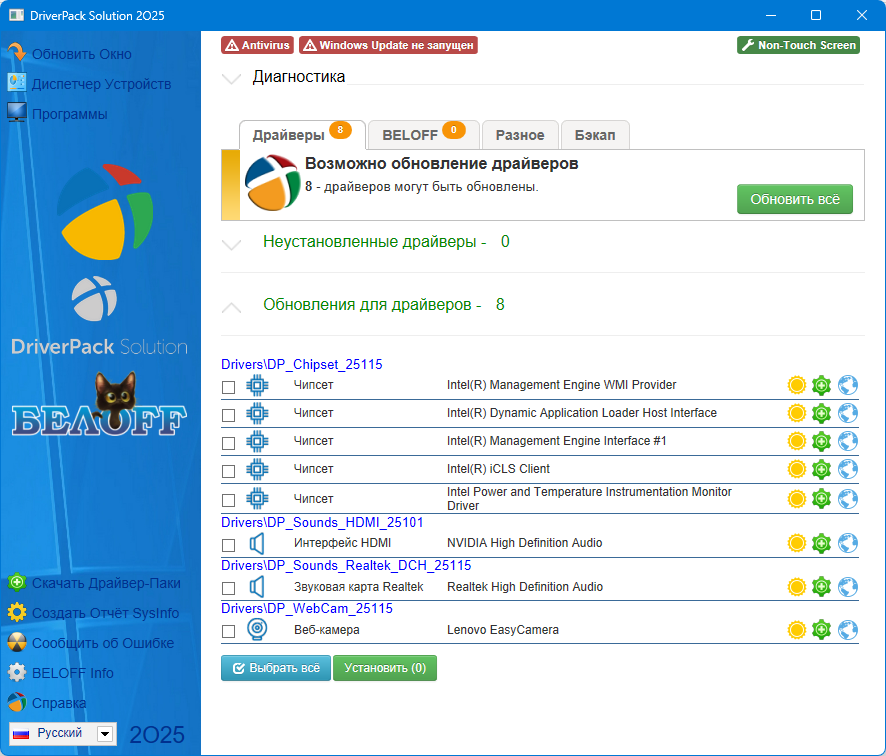
Task: Tick the Realtek High Definition Audio checkbox
Action: pos(228,589)
